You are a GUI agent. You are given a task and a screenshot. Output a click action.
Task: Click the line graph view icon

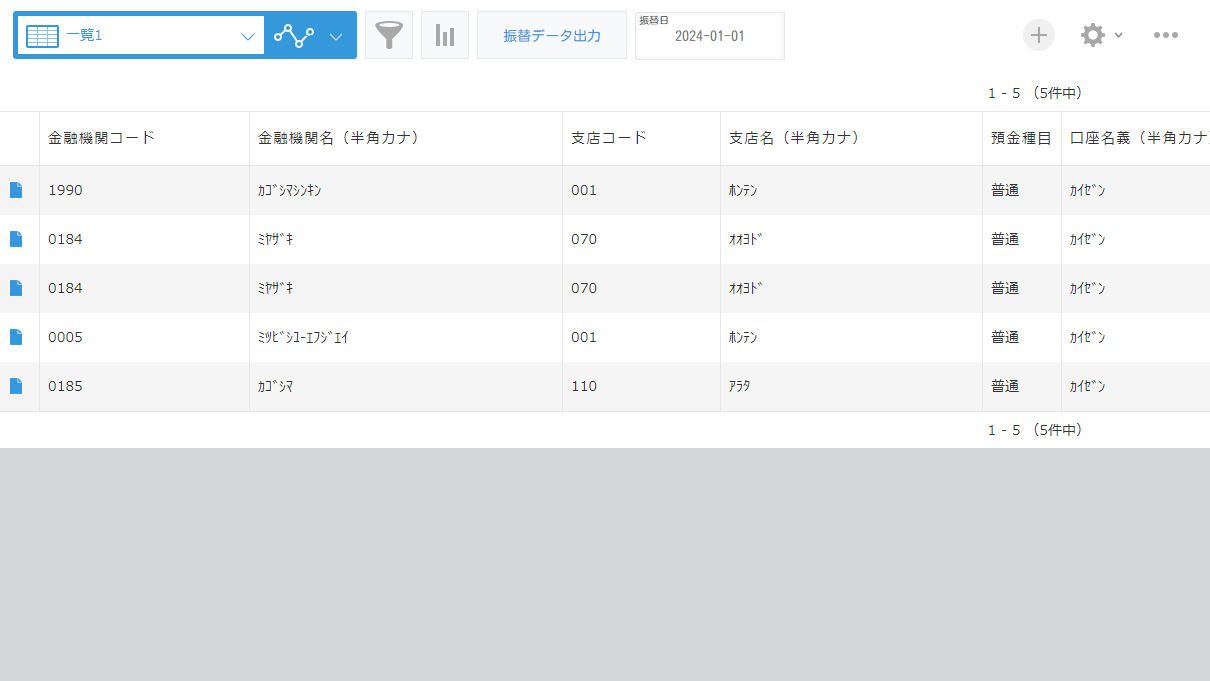tap(294, 36)
